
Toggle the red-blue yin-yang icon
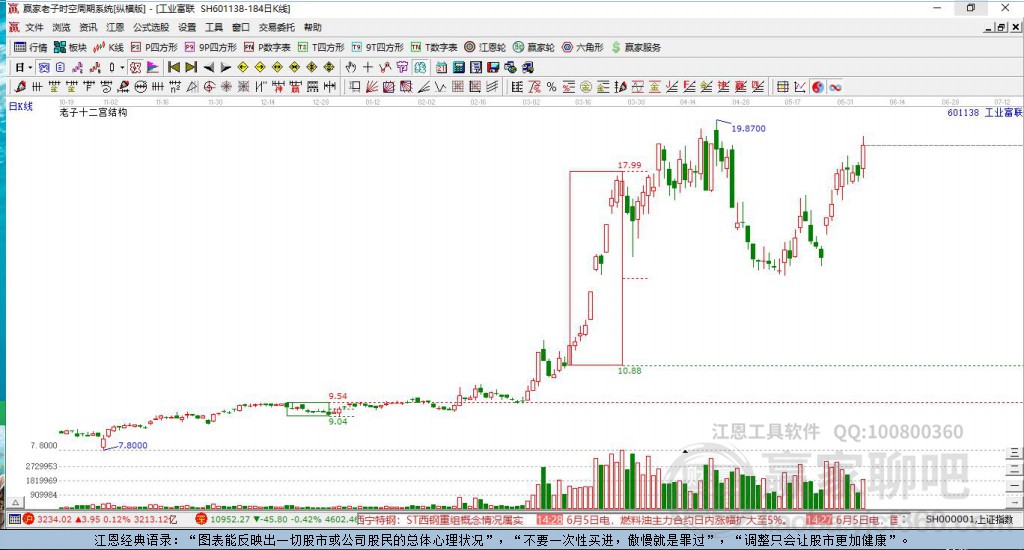point(817,87)
